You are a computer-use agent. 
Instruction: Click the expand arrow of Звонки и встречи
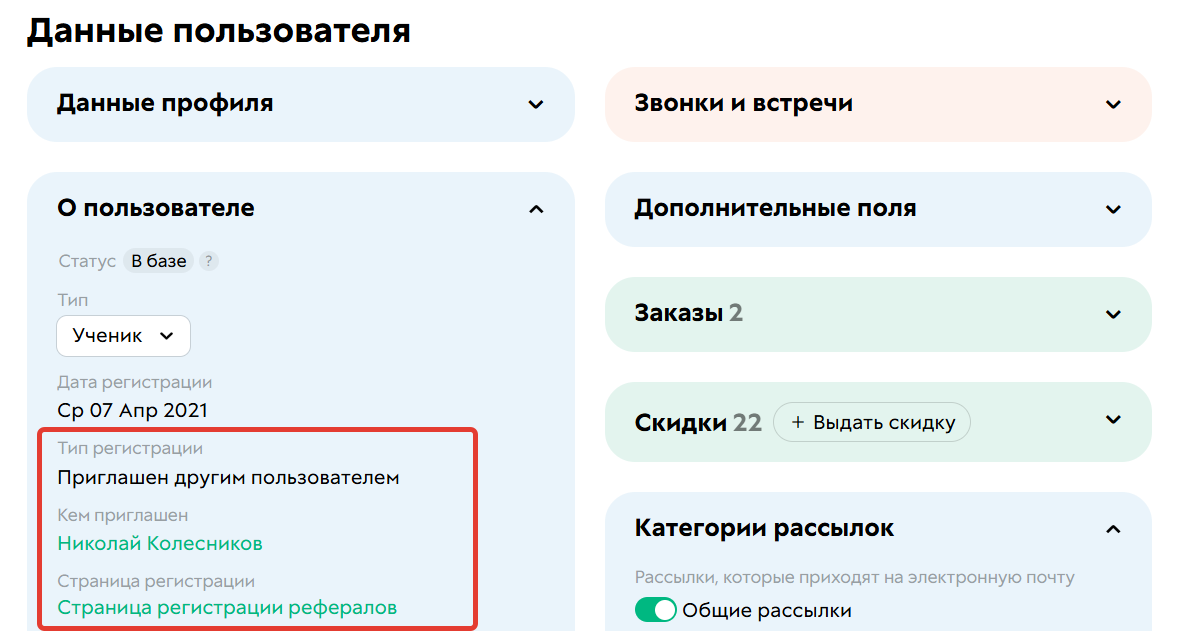tap(1113, 104)
